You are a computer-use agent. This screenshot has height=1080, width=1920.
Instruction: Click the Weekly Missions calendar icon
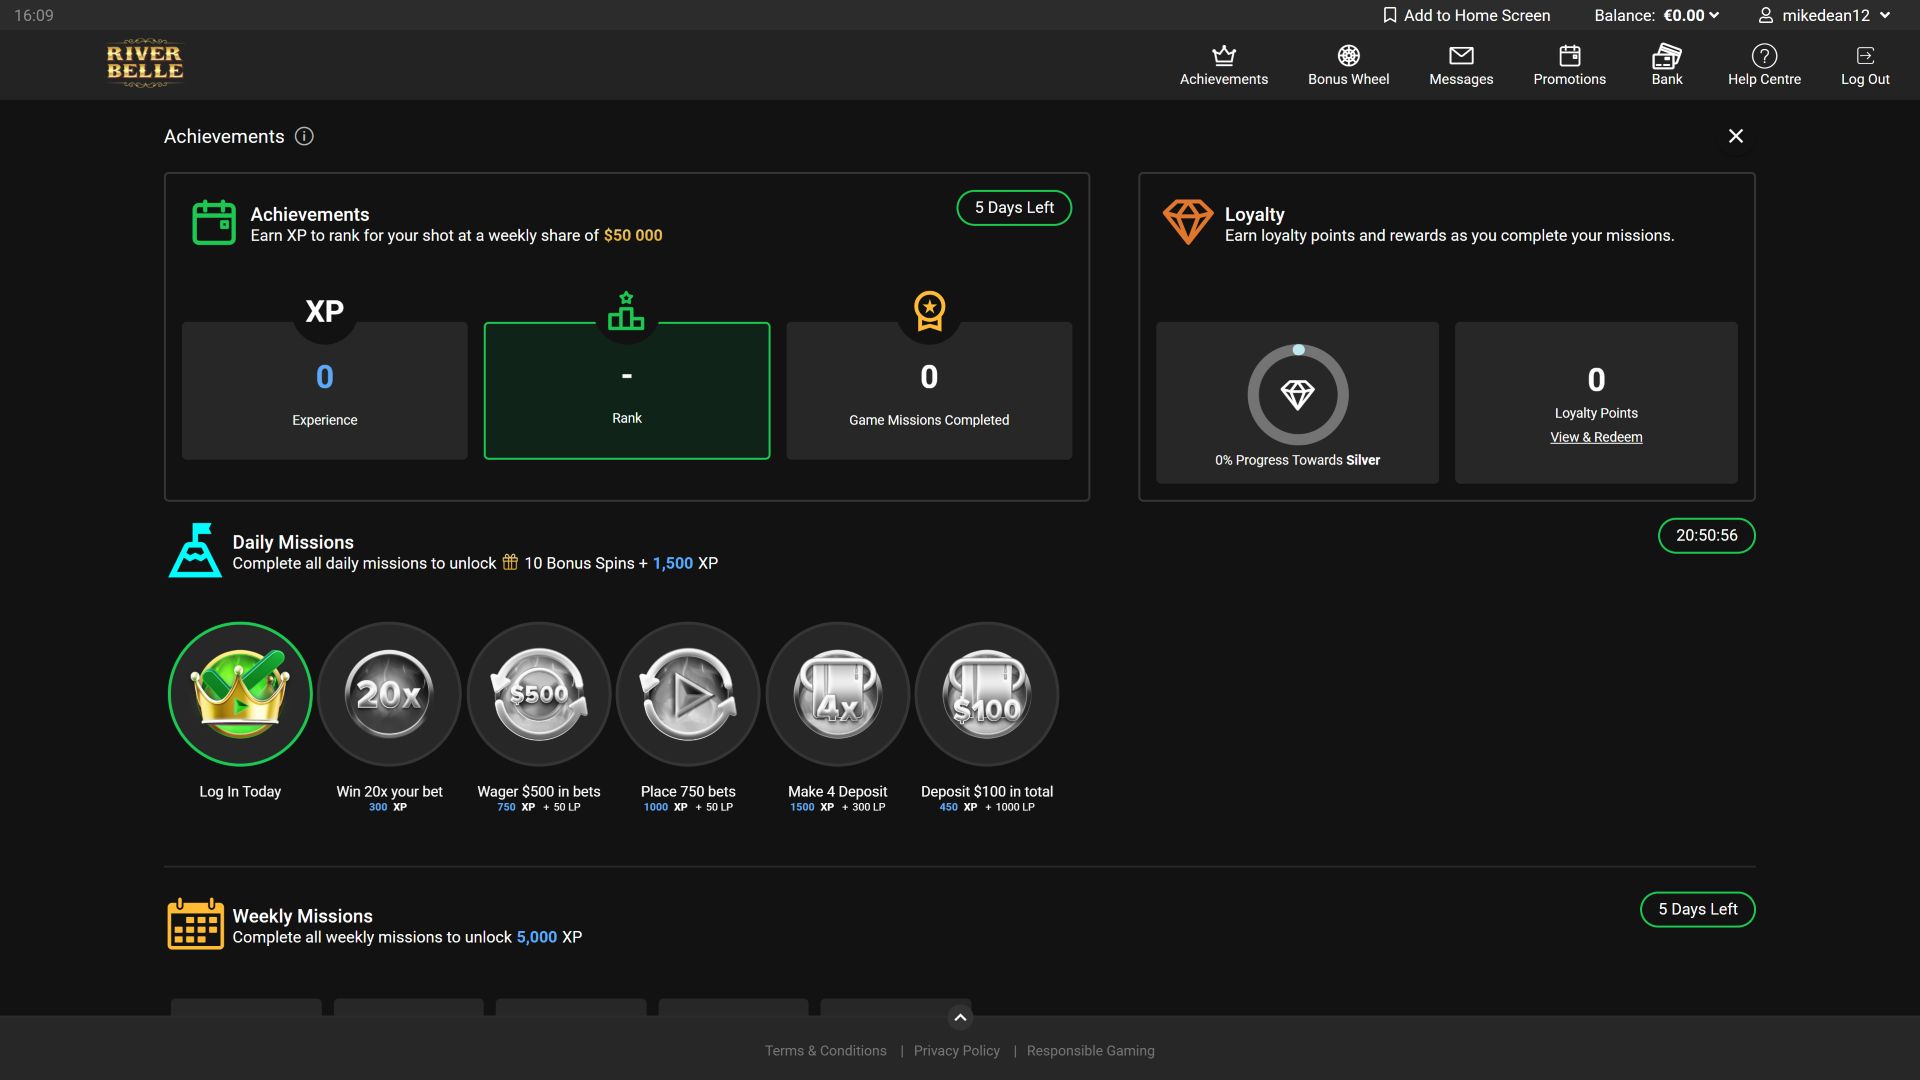click(195, 924)
